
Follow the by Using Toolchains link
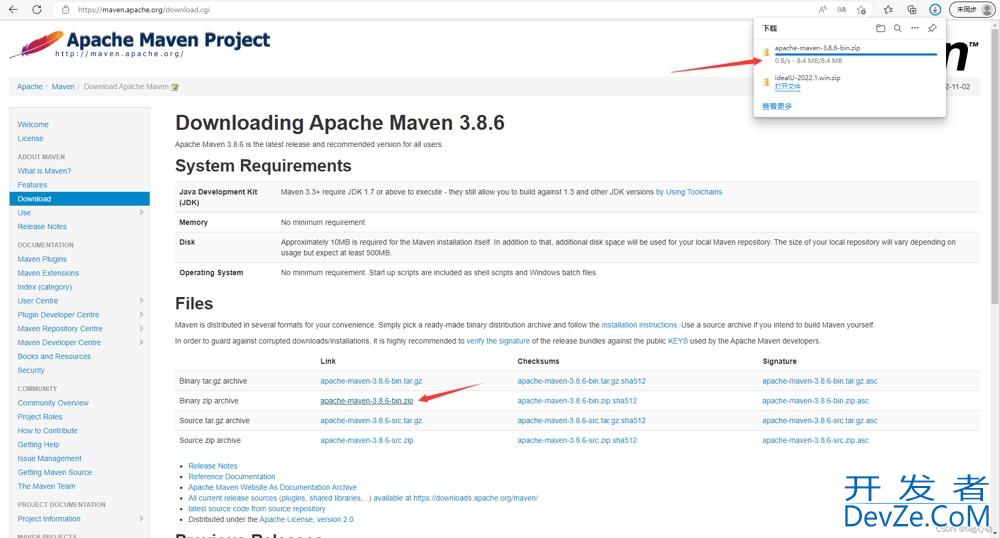[x=689, y=192]
